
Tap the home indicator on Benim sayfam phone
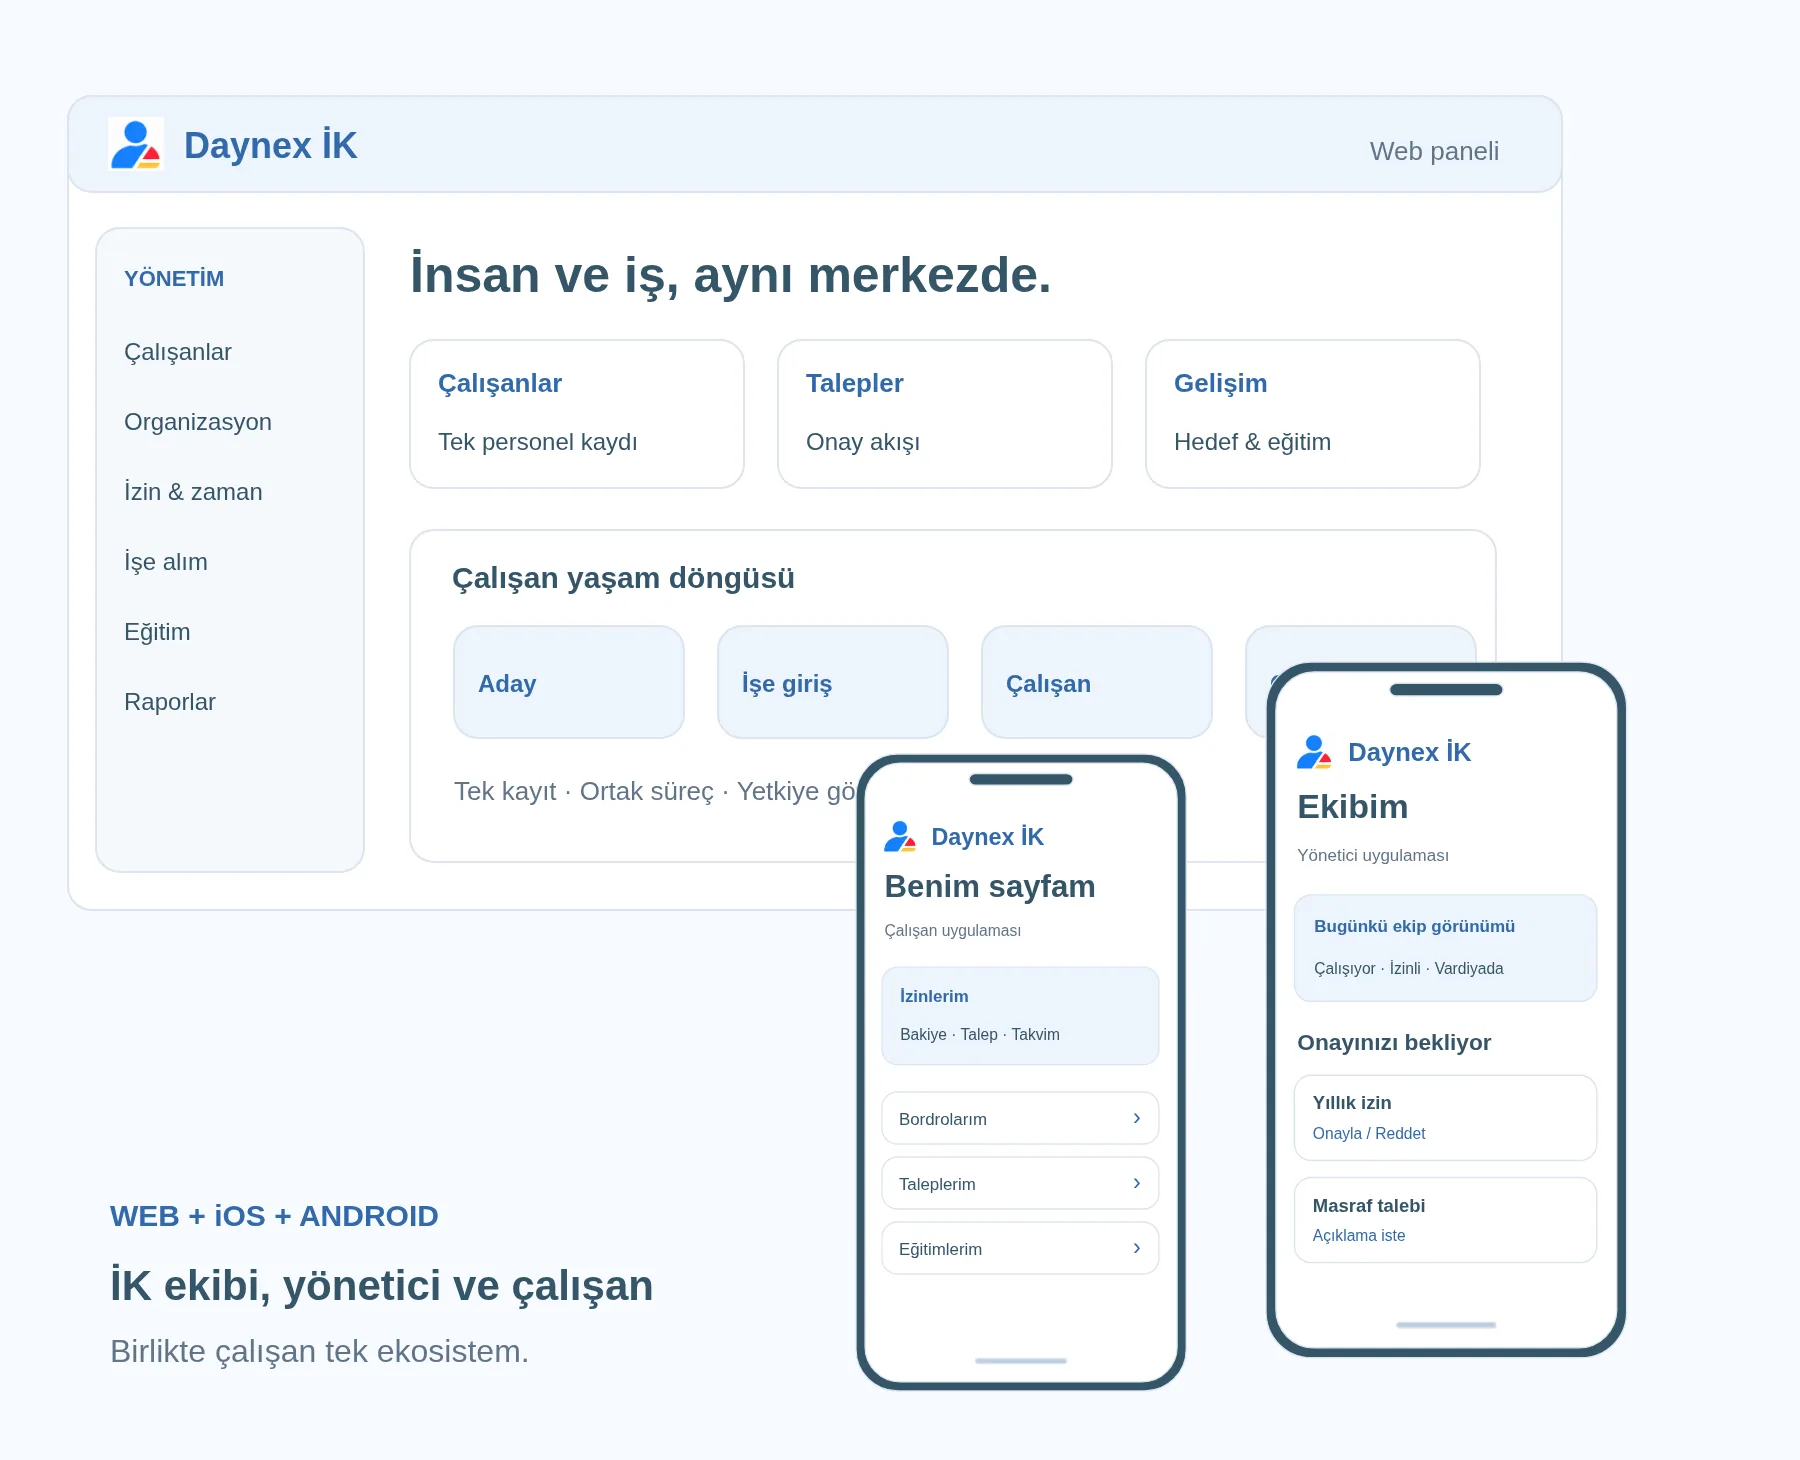[1020, 1361]
